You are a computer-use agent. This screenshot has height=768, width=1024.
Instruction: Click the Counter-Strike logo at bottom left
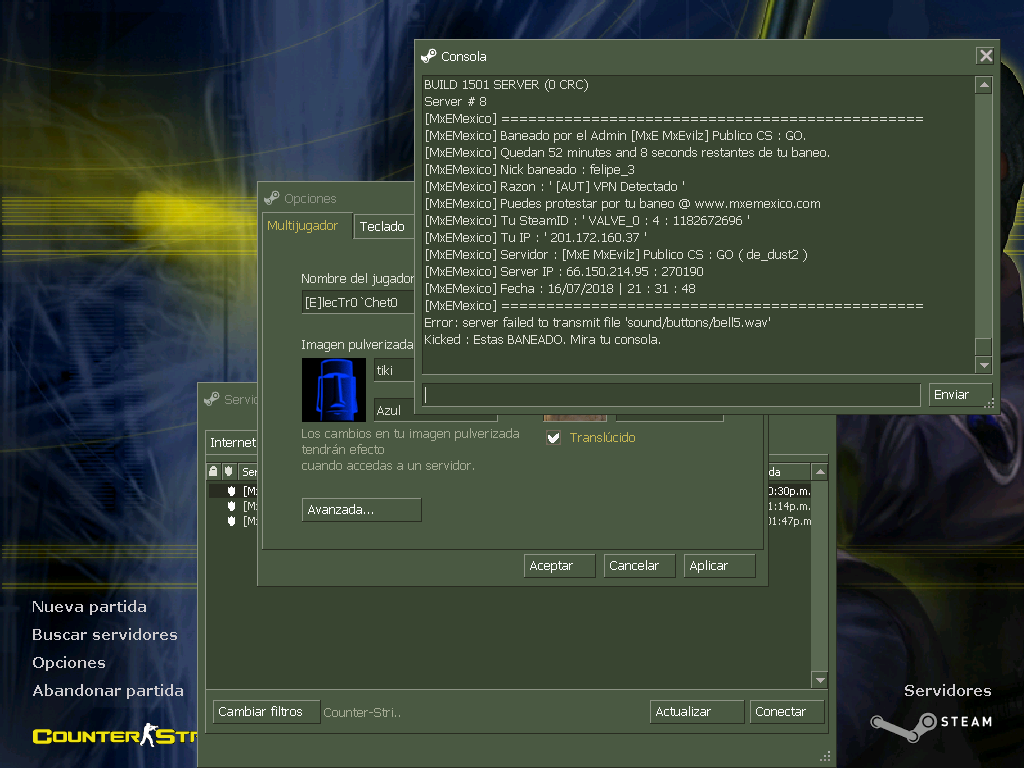(x=115, y=736)
